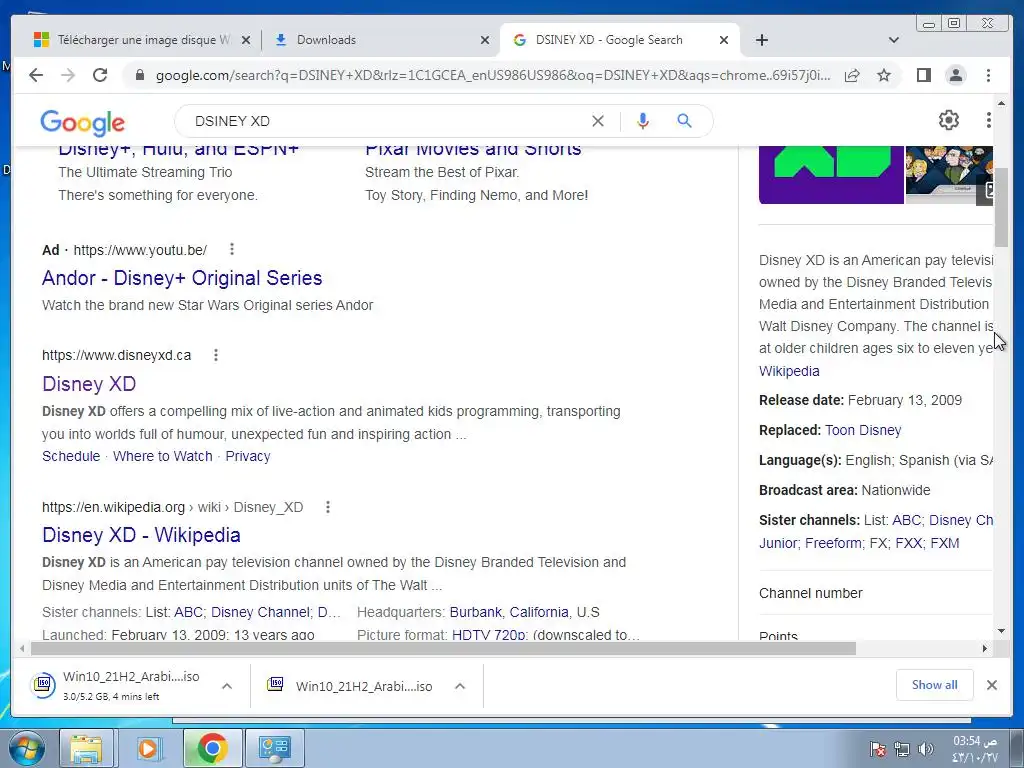Open Wikipedia link in knowledge panel
This screenshot has height=768, width=1024.
tap(789, 370)
